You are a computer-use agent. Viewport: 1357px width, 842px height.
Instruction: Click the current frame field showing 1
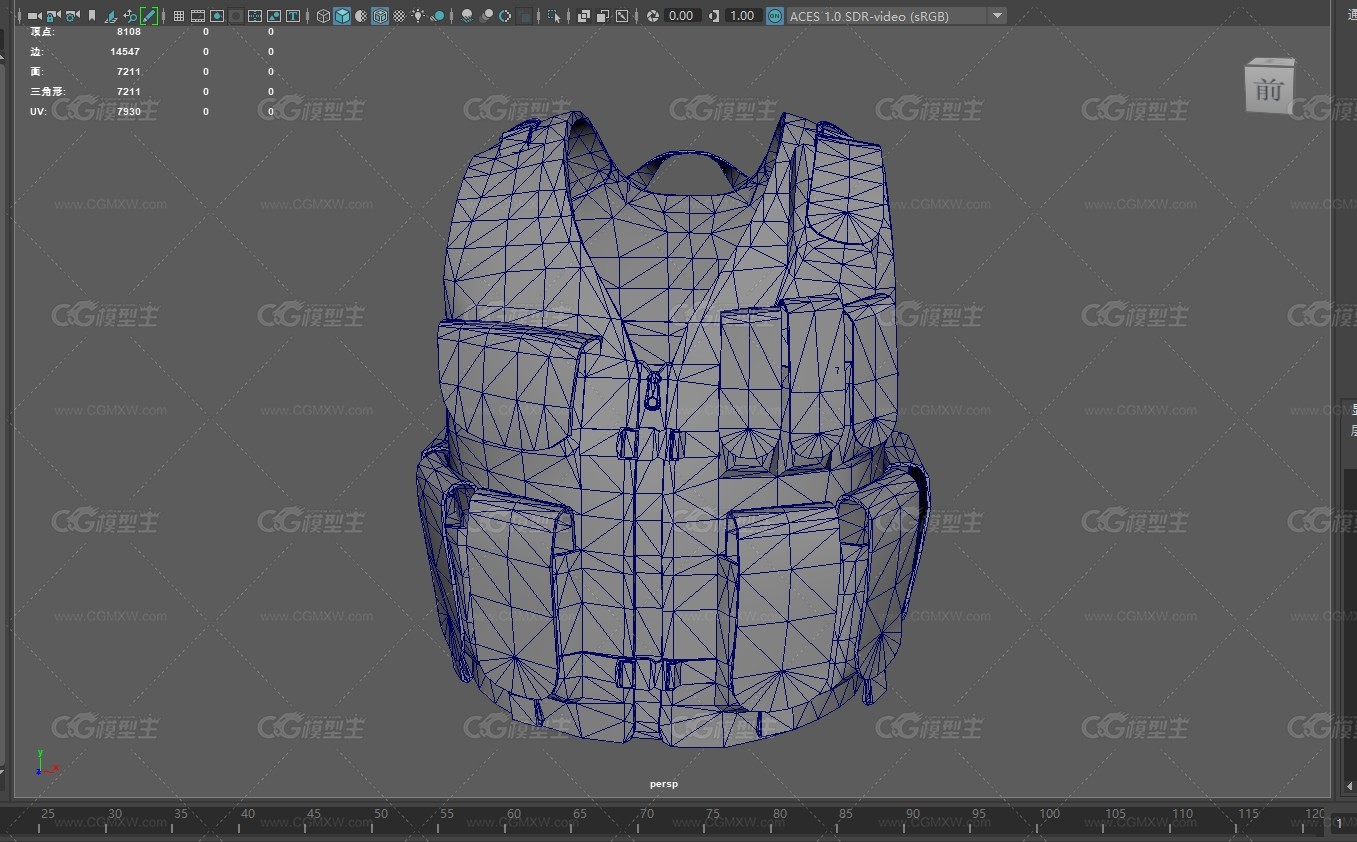pos(1345,823)
